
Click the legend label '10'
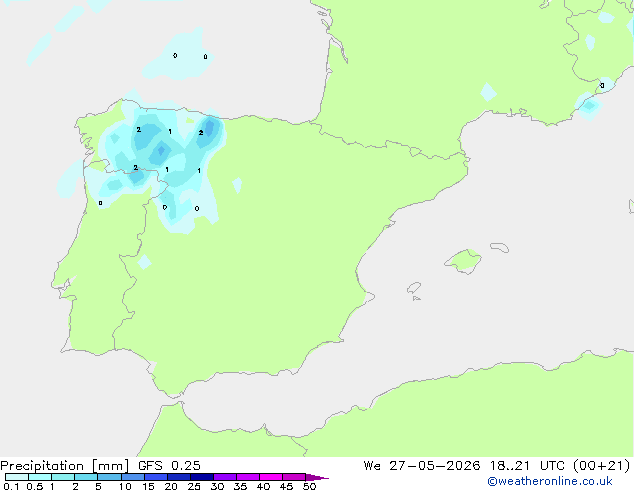125,486
